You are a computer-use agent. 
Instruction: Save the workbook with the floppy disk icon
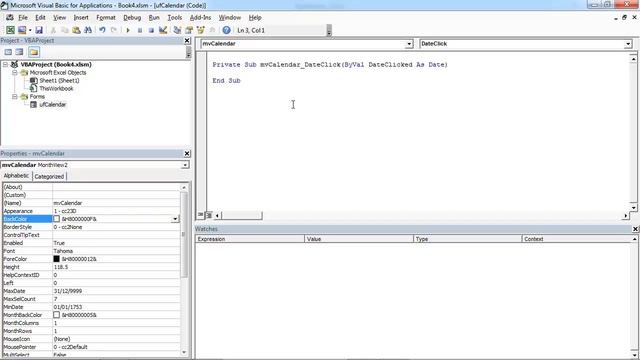click(39, 30)
